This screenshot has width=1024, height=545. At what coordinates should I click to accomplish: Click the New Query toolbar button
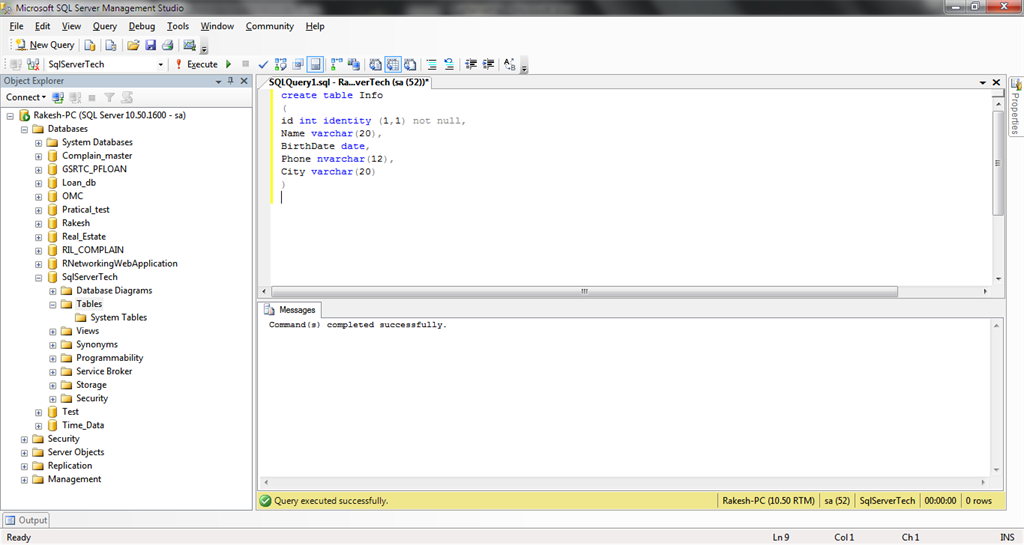[44, 45]
